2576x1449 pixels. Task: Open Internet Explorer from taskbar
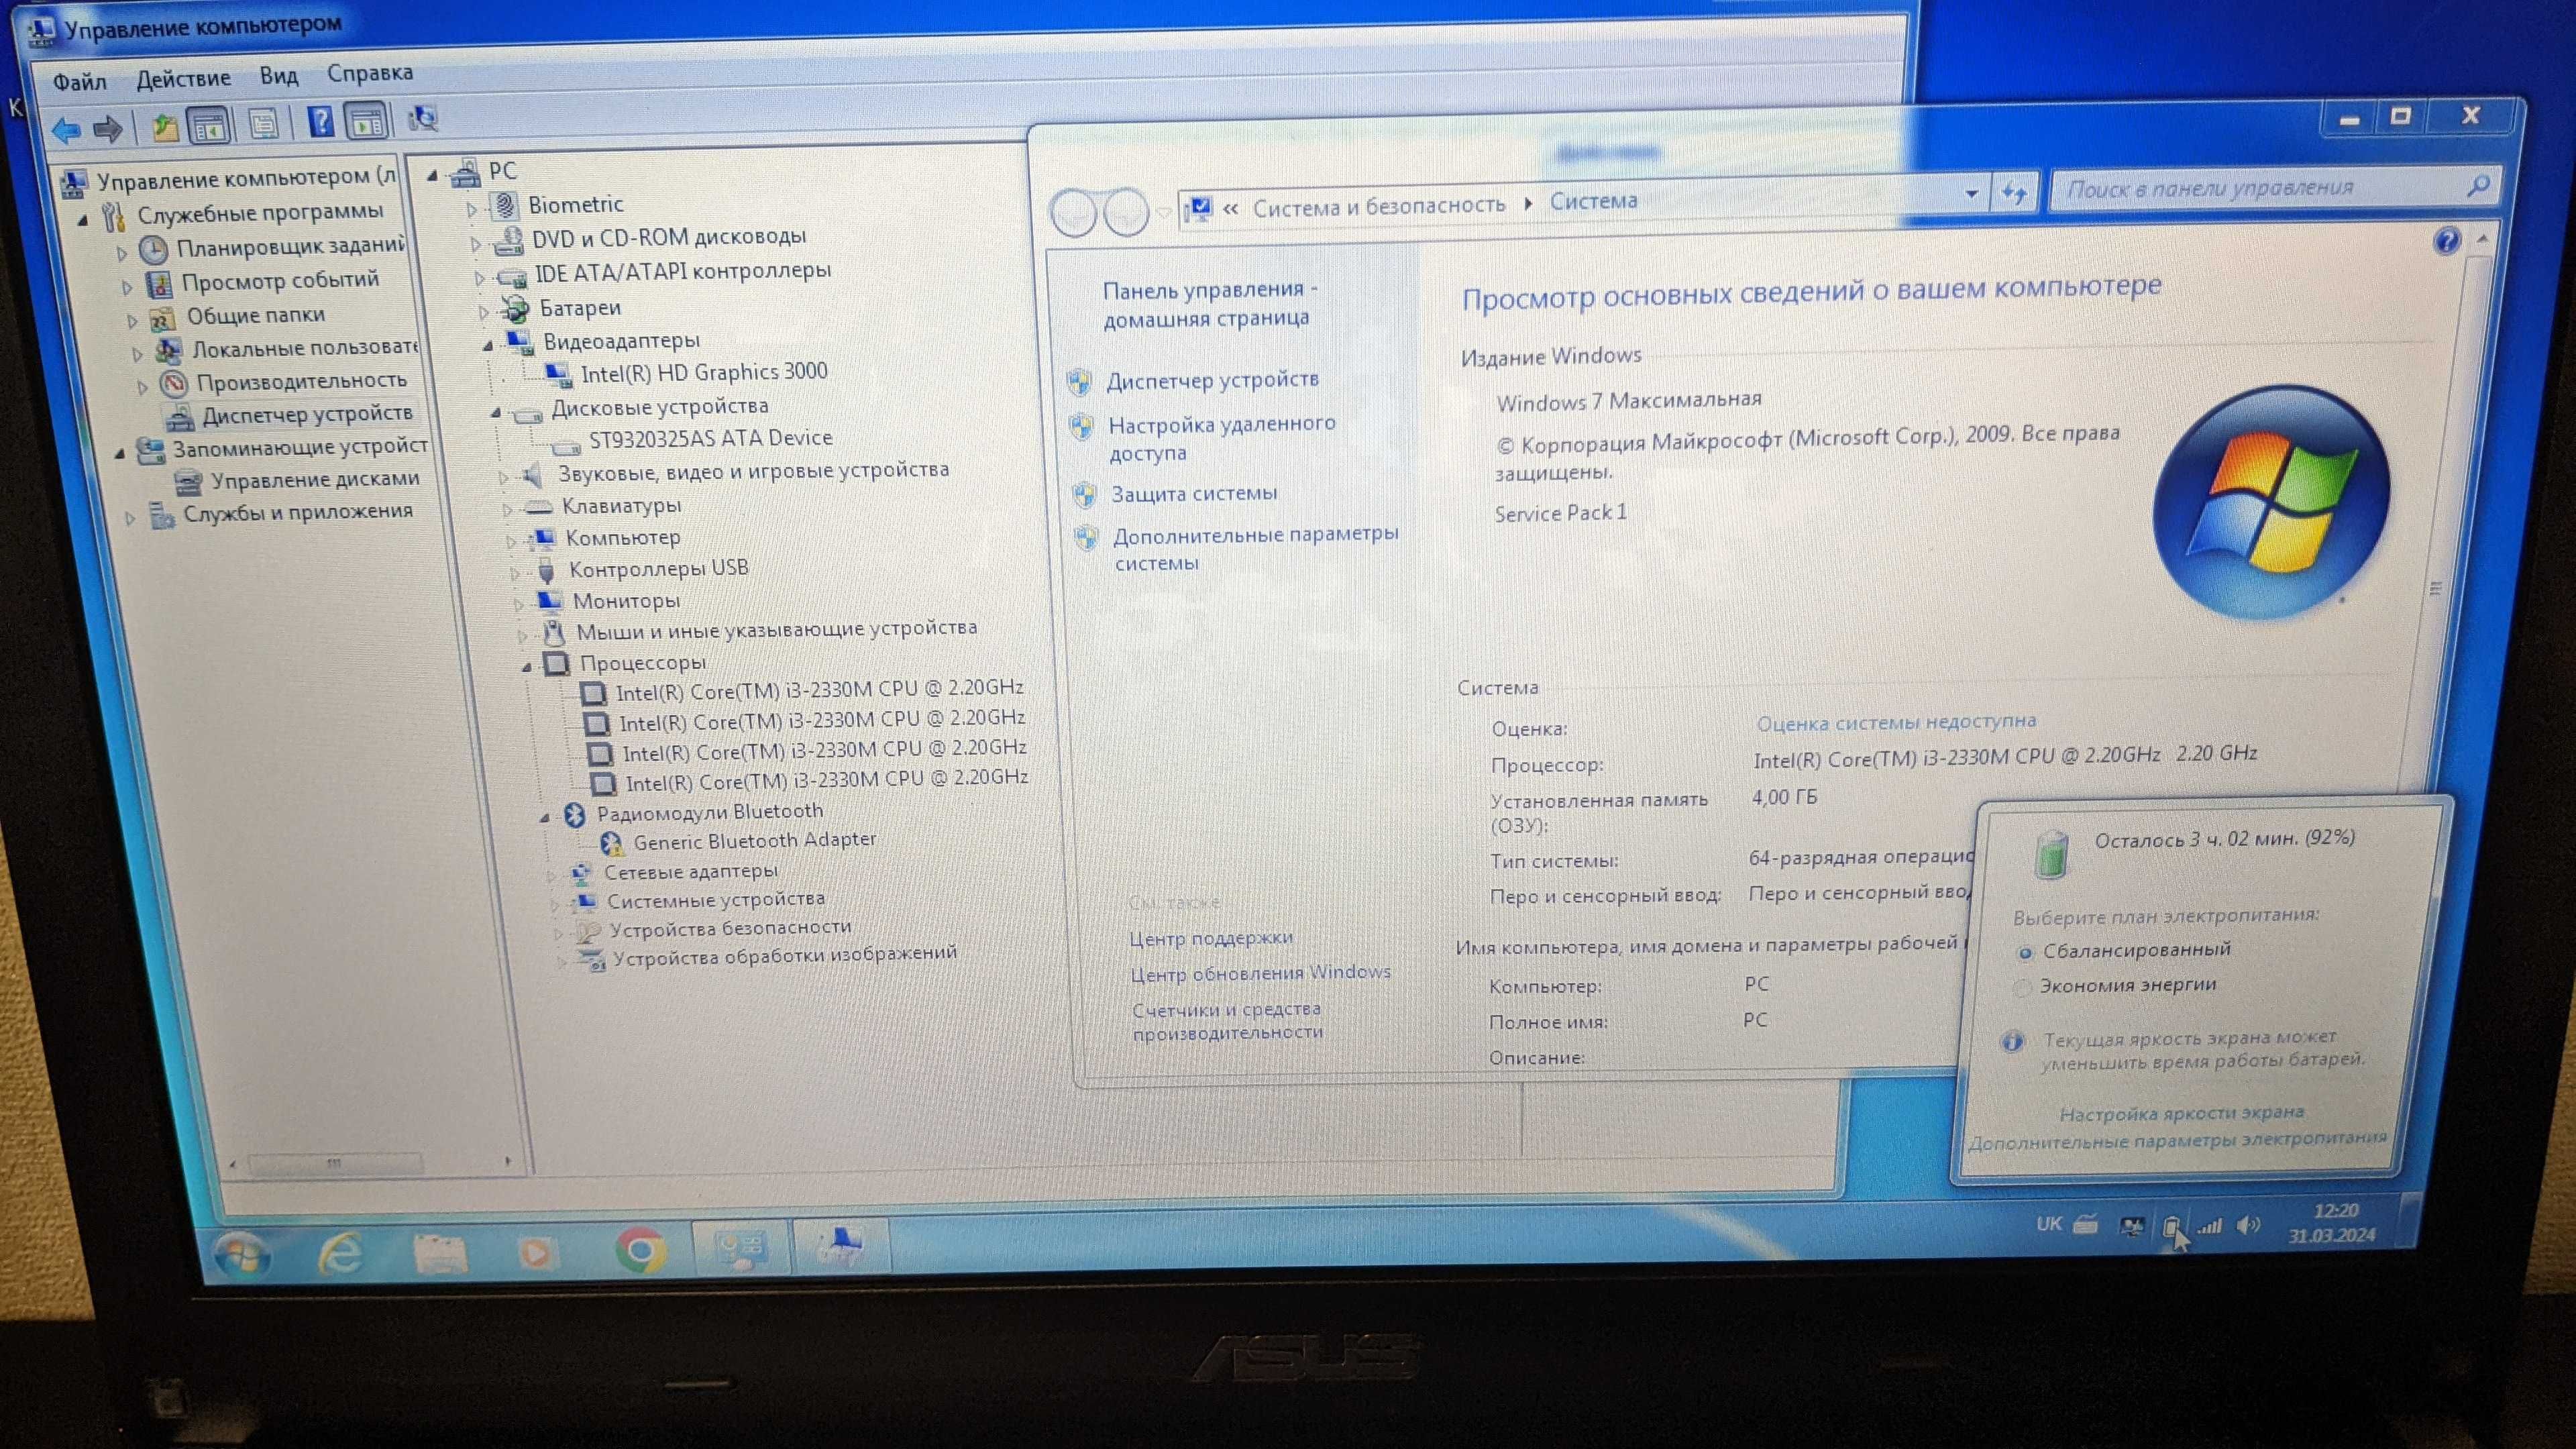(340, 1253)
